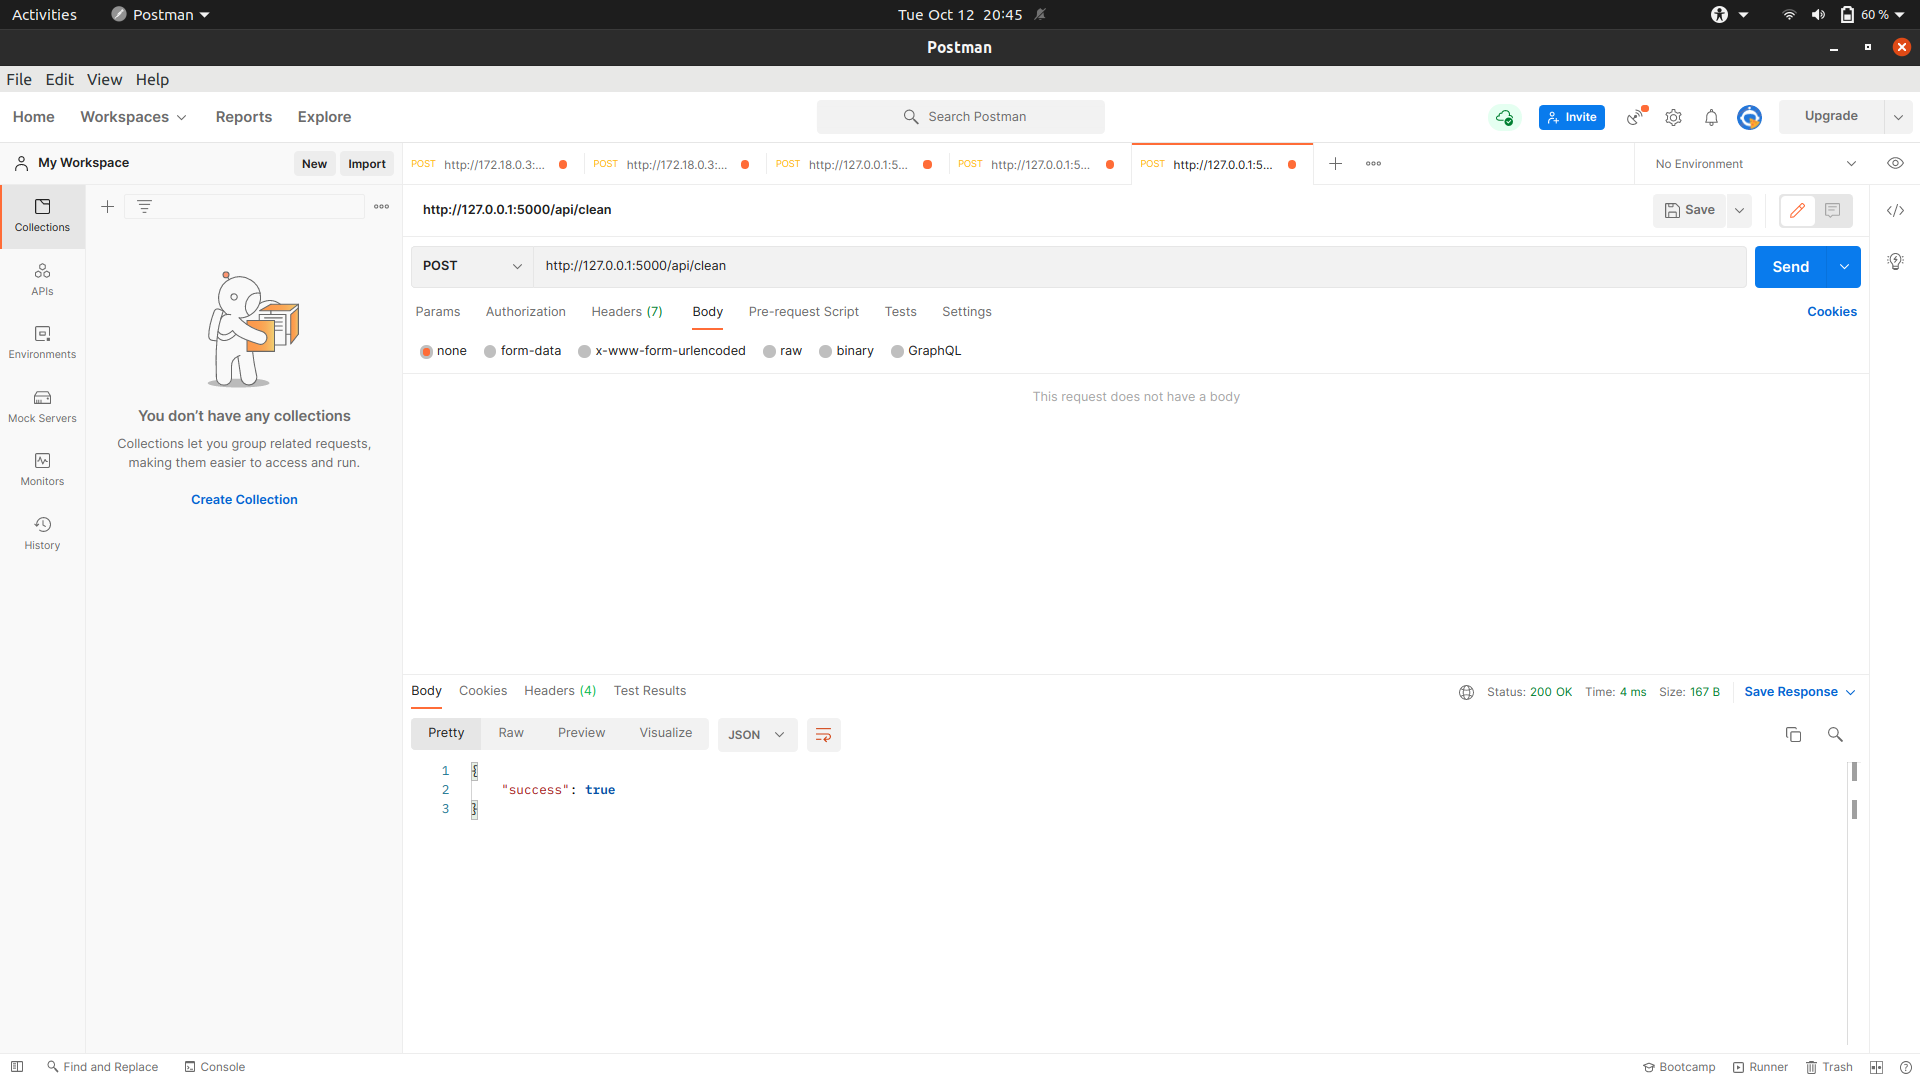Choose GraphQL body type radio
The height and width of the screenshot is (1080, 1920).
tap(897, 352)
